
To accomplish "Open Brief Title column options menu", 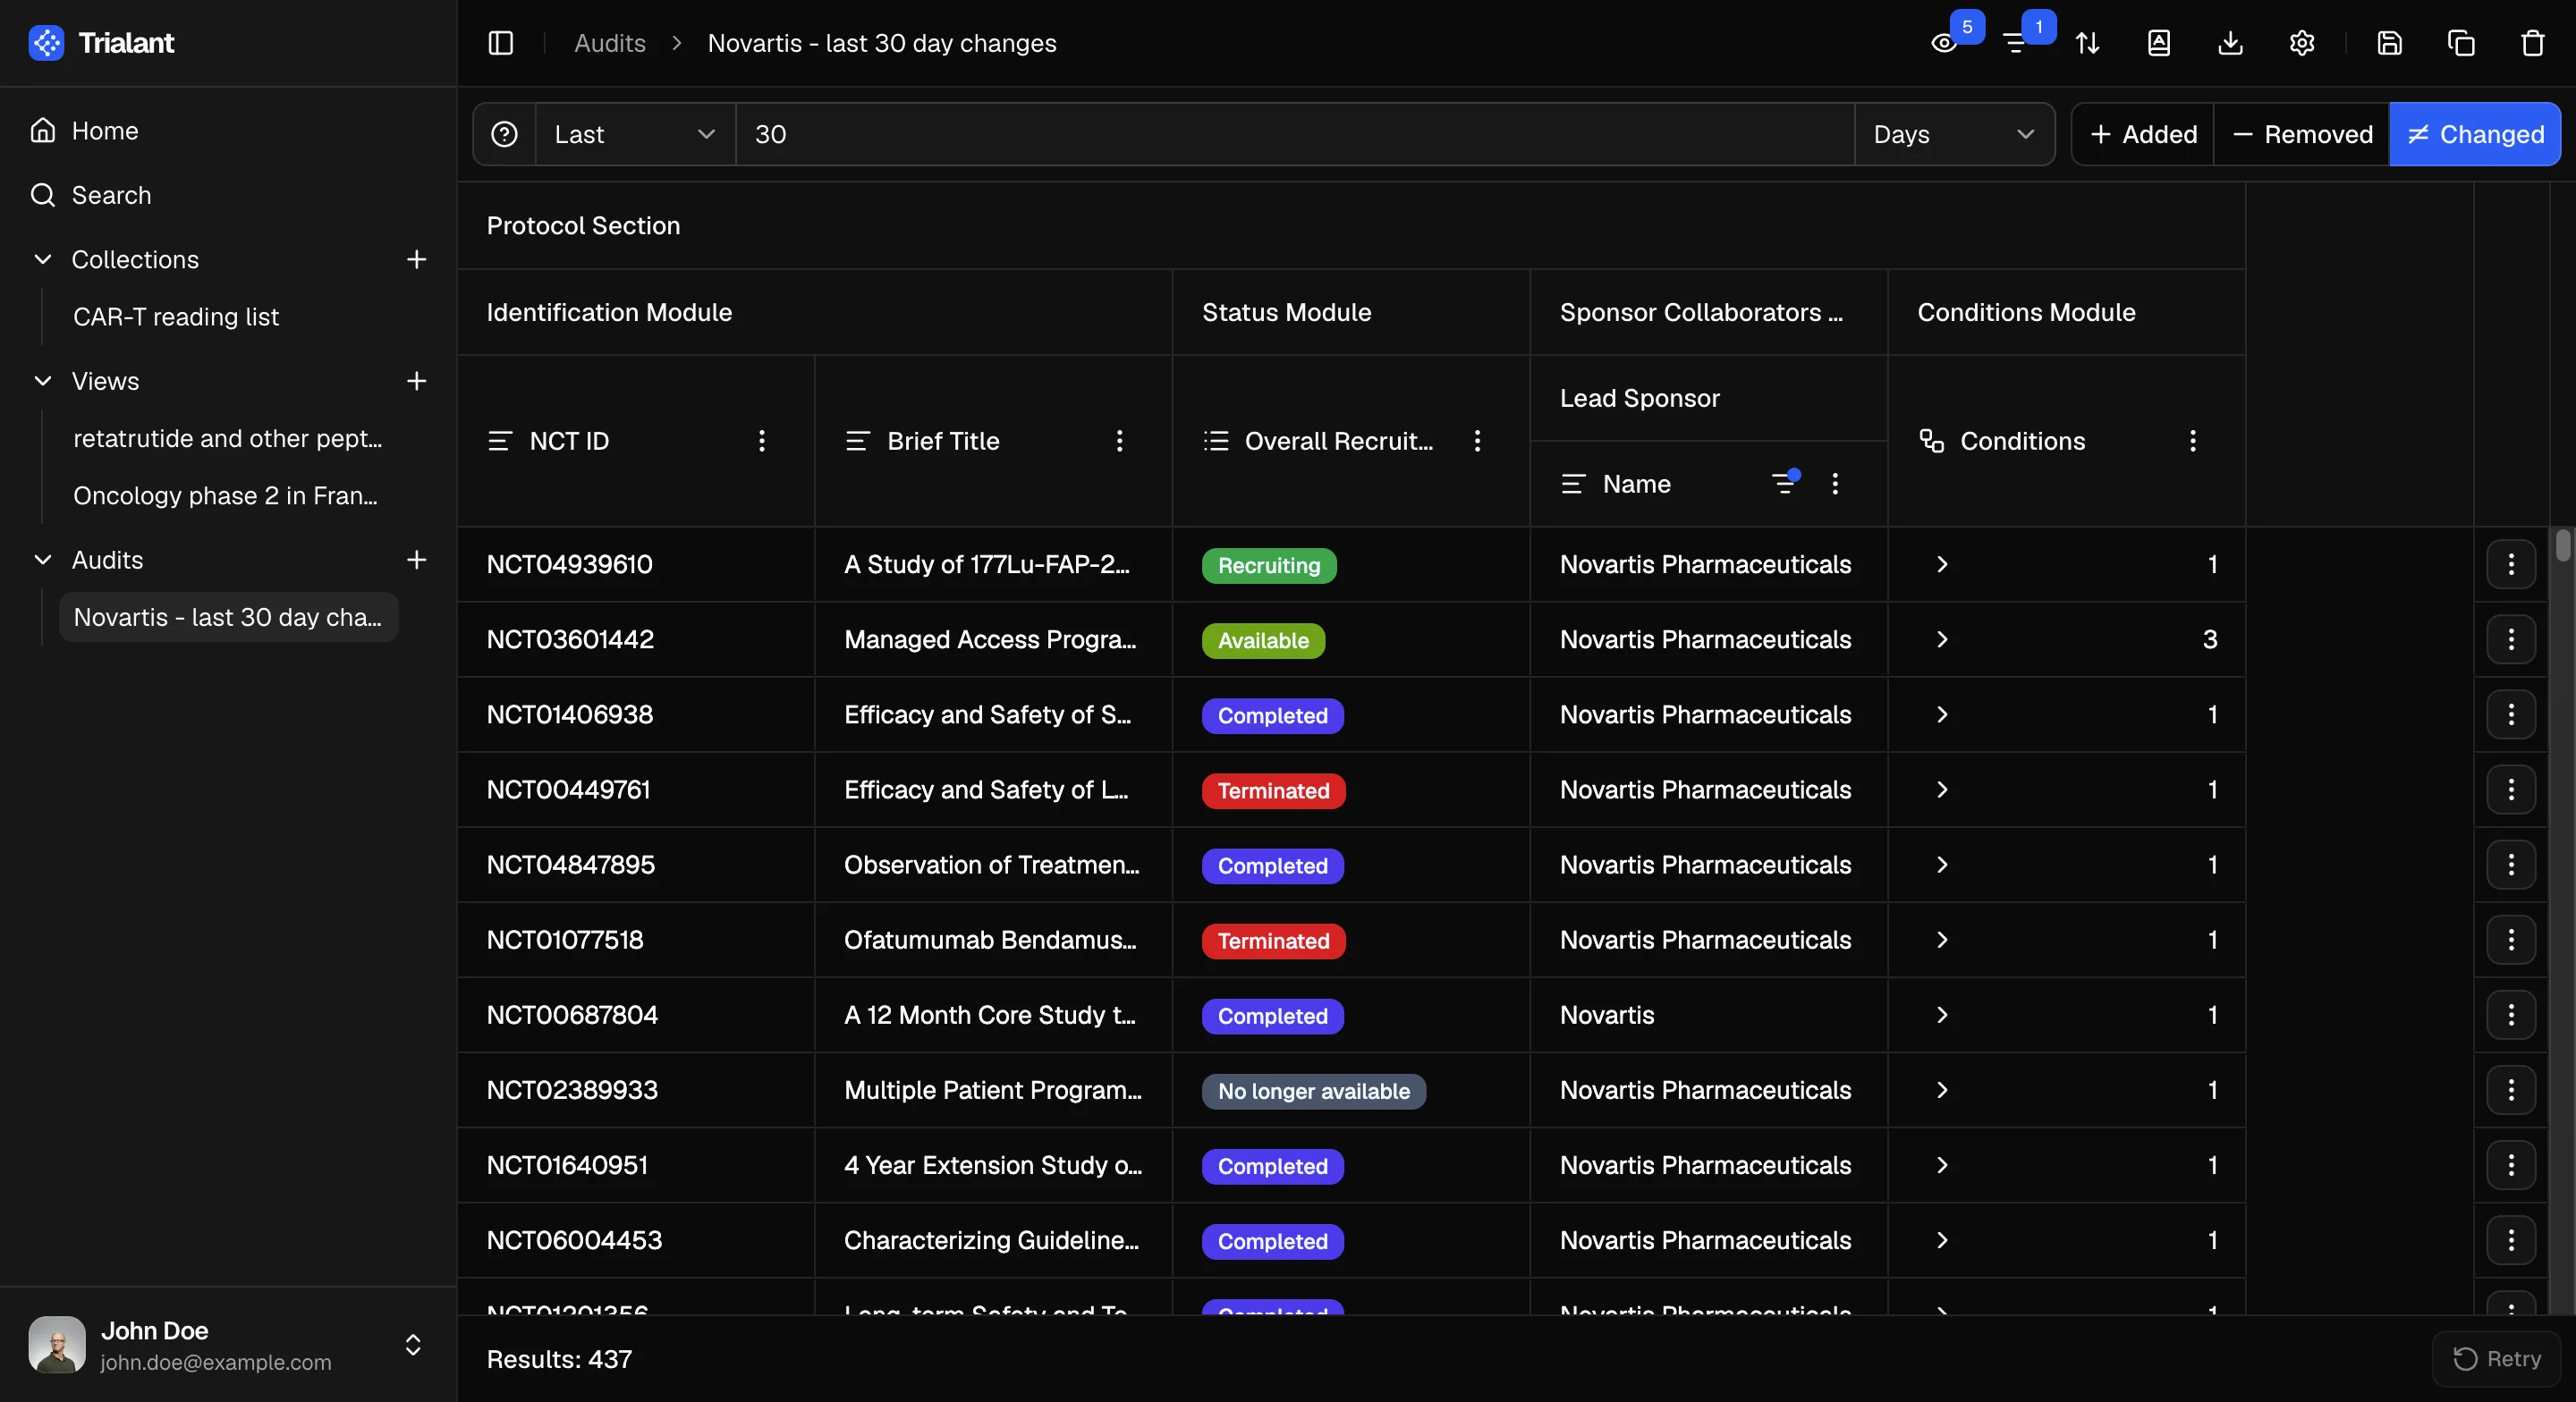I will point(1119,441).
